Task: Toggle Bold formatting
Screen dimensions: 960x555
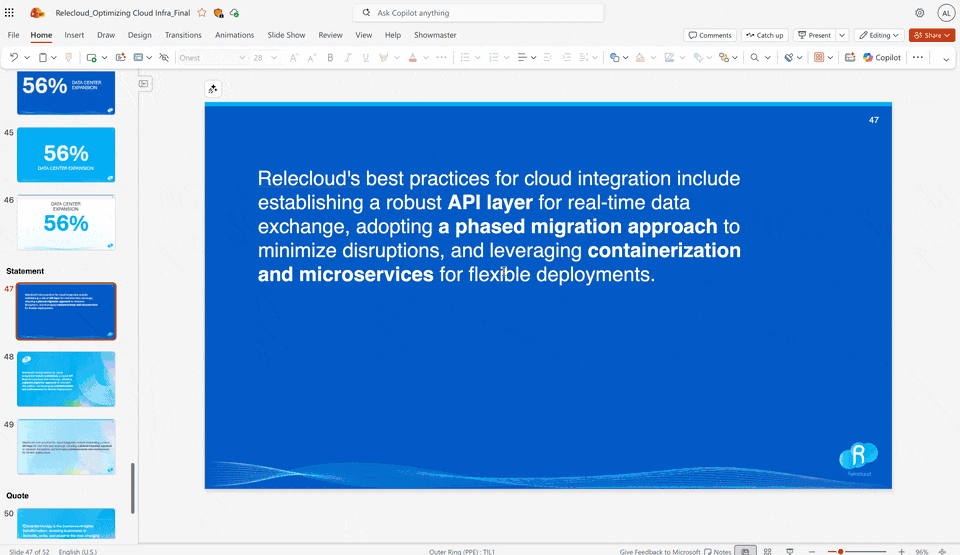Action: pos(330,58)
